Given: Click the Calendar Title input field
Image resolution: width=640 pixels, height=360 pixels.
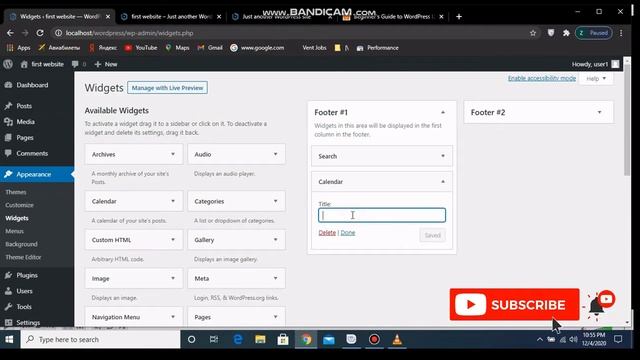Looking at the screenshot, I should click(x=382, y=215).
